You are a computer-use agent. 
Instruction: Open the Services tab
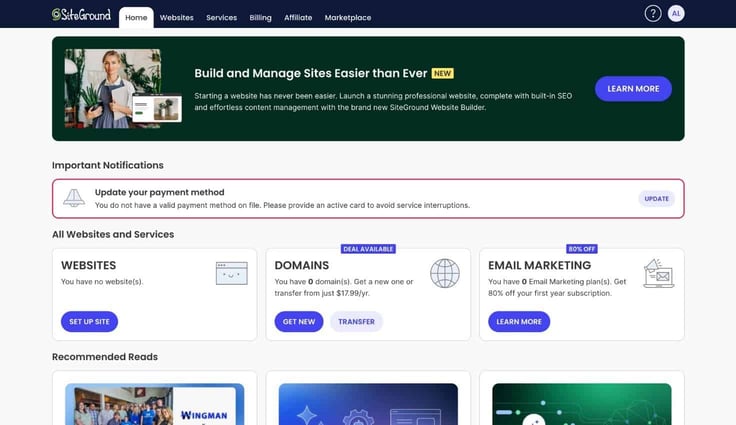tap(222, 17)
